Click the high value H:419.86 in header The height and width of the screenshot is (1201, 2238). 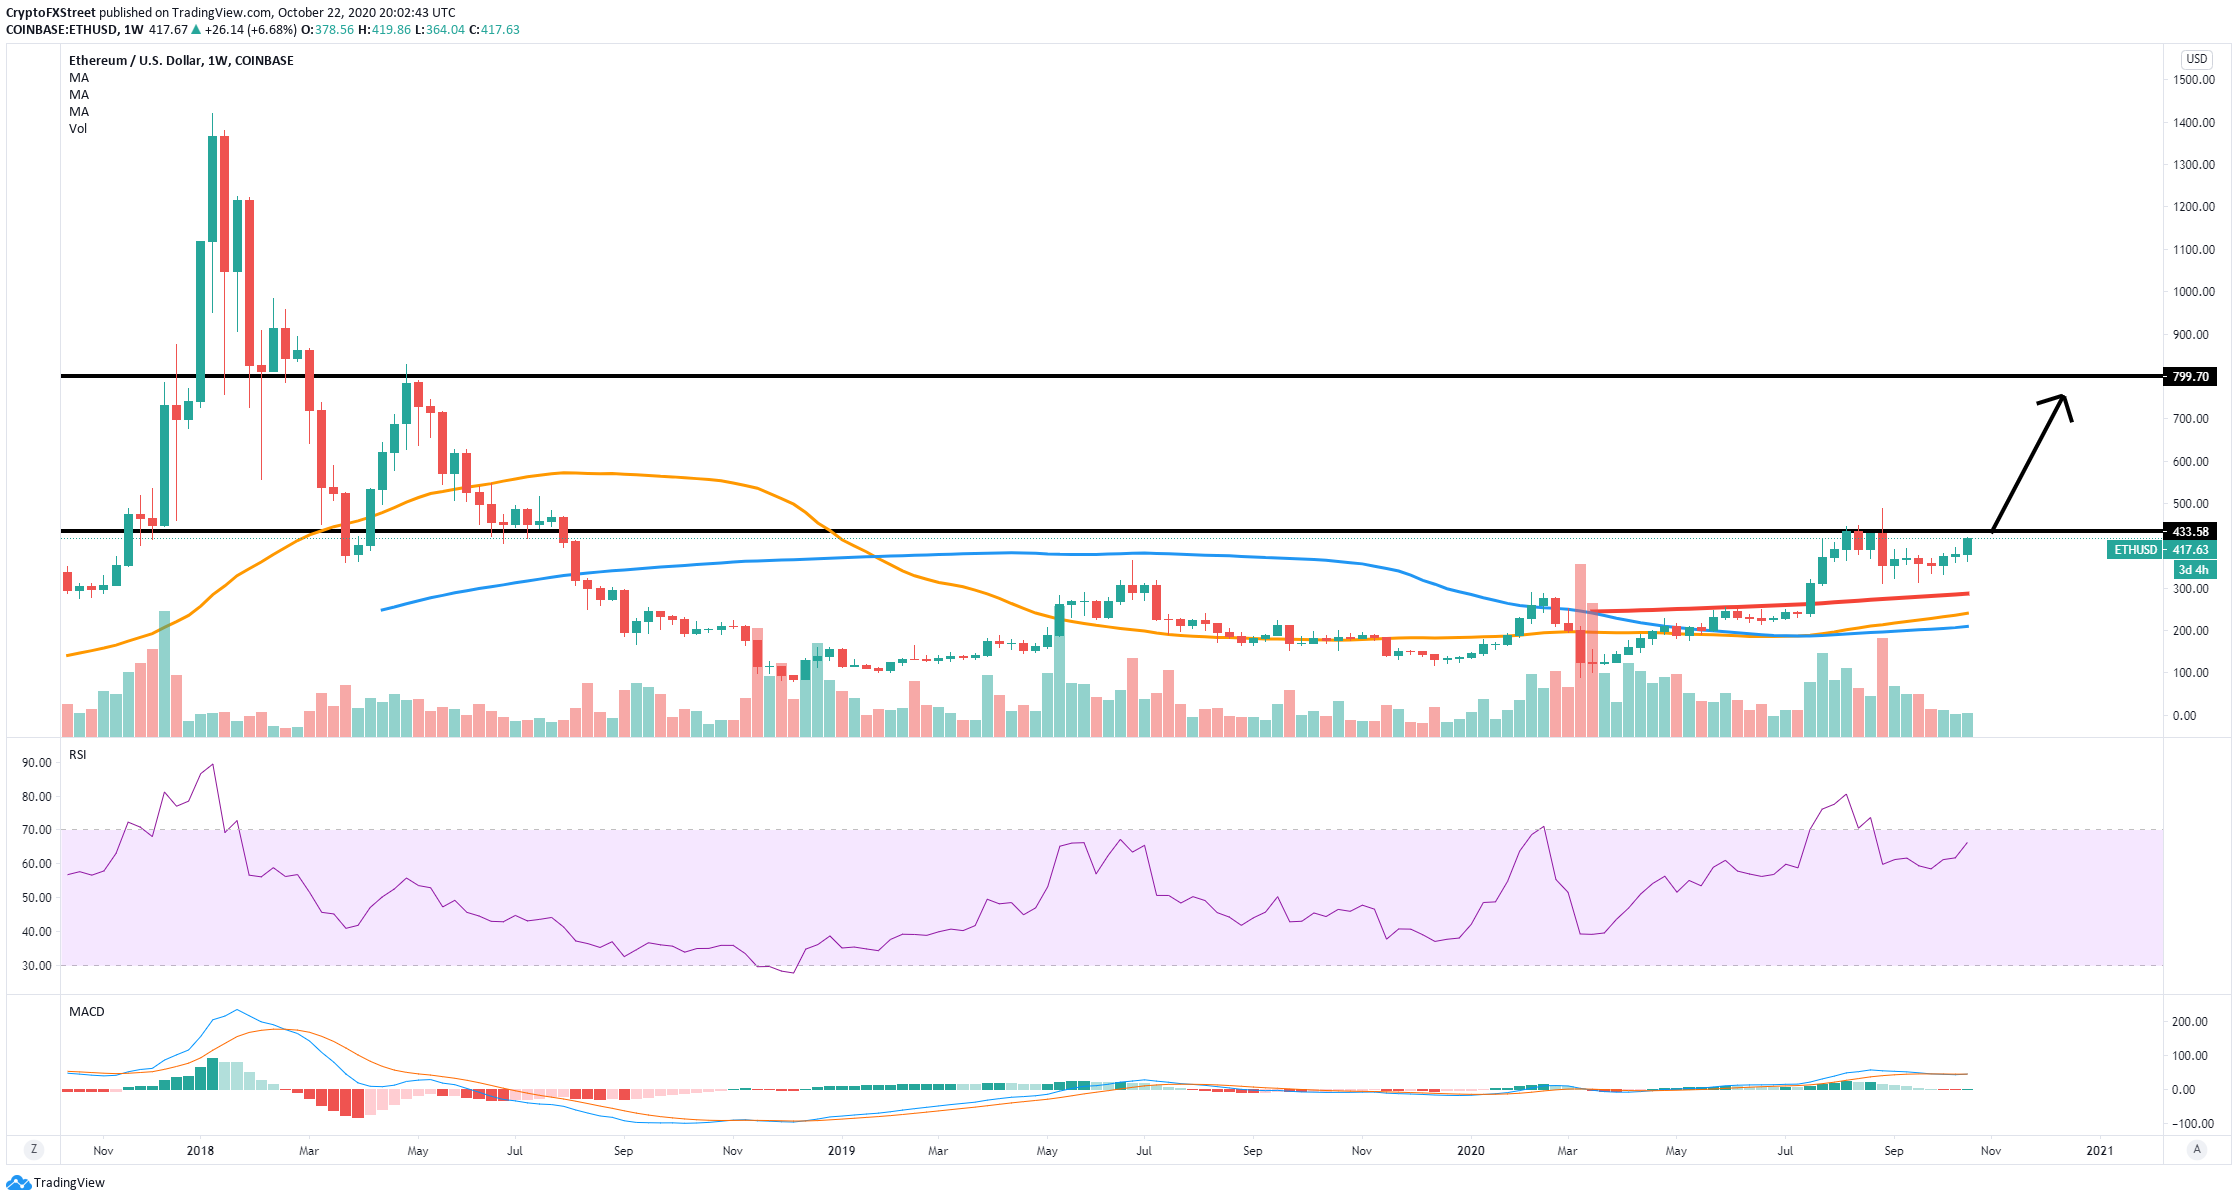click(384, 30)
